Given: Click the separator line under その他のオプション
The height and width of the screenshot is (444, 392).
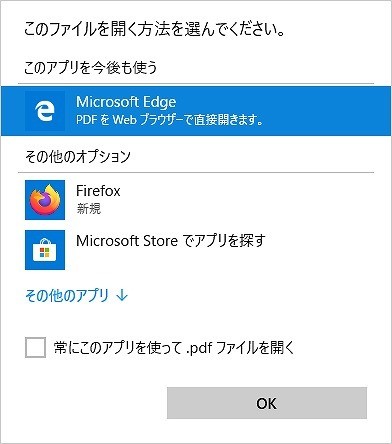Looking at the screenshot, I should (196, 173).
